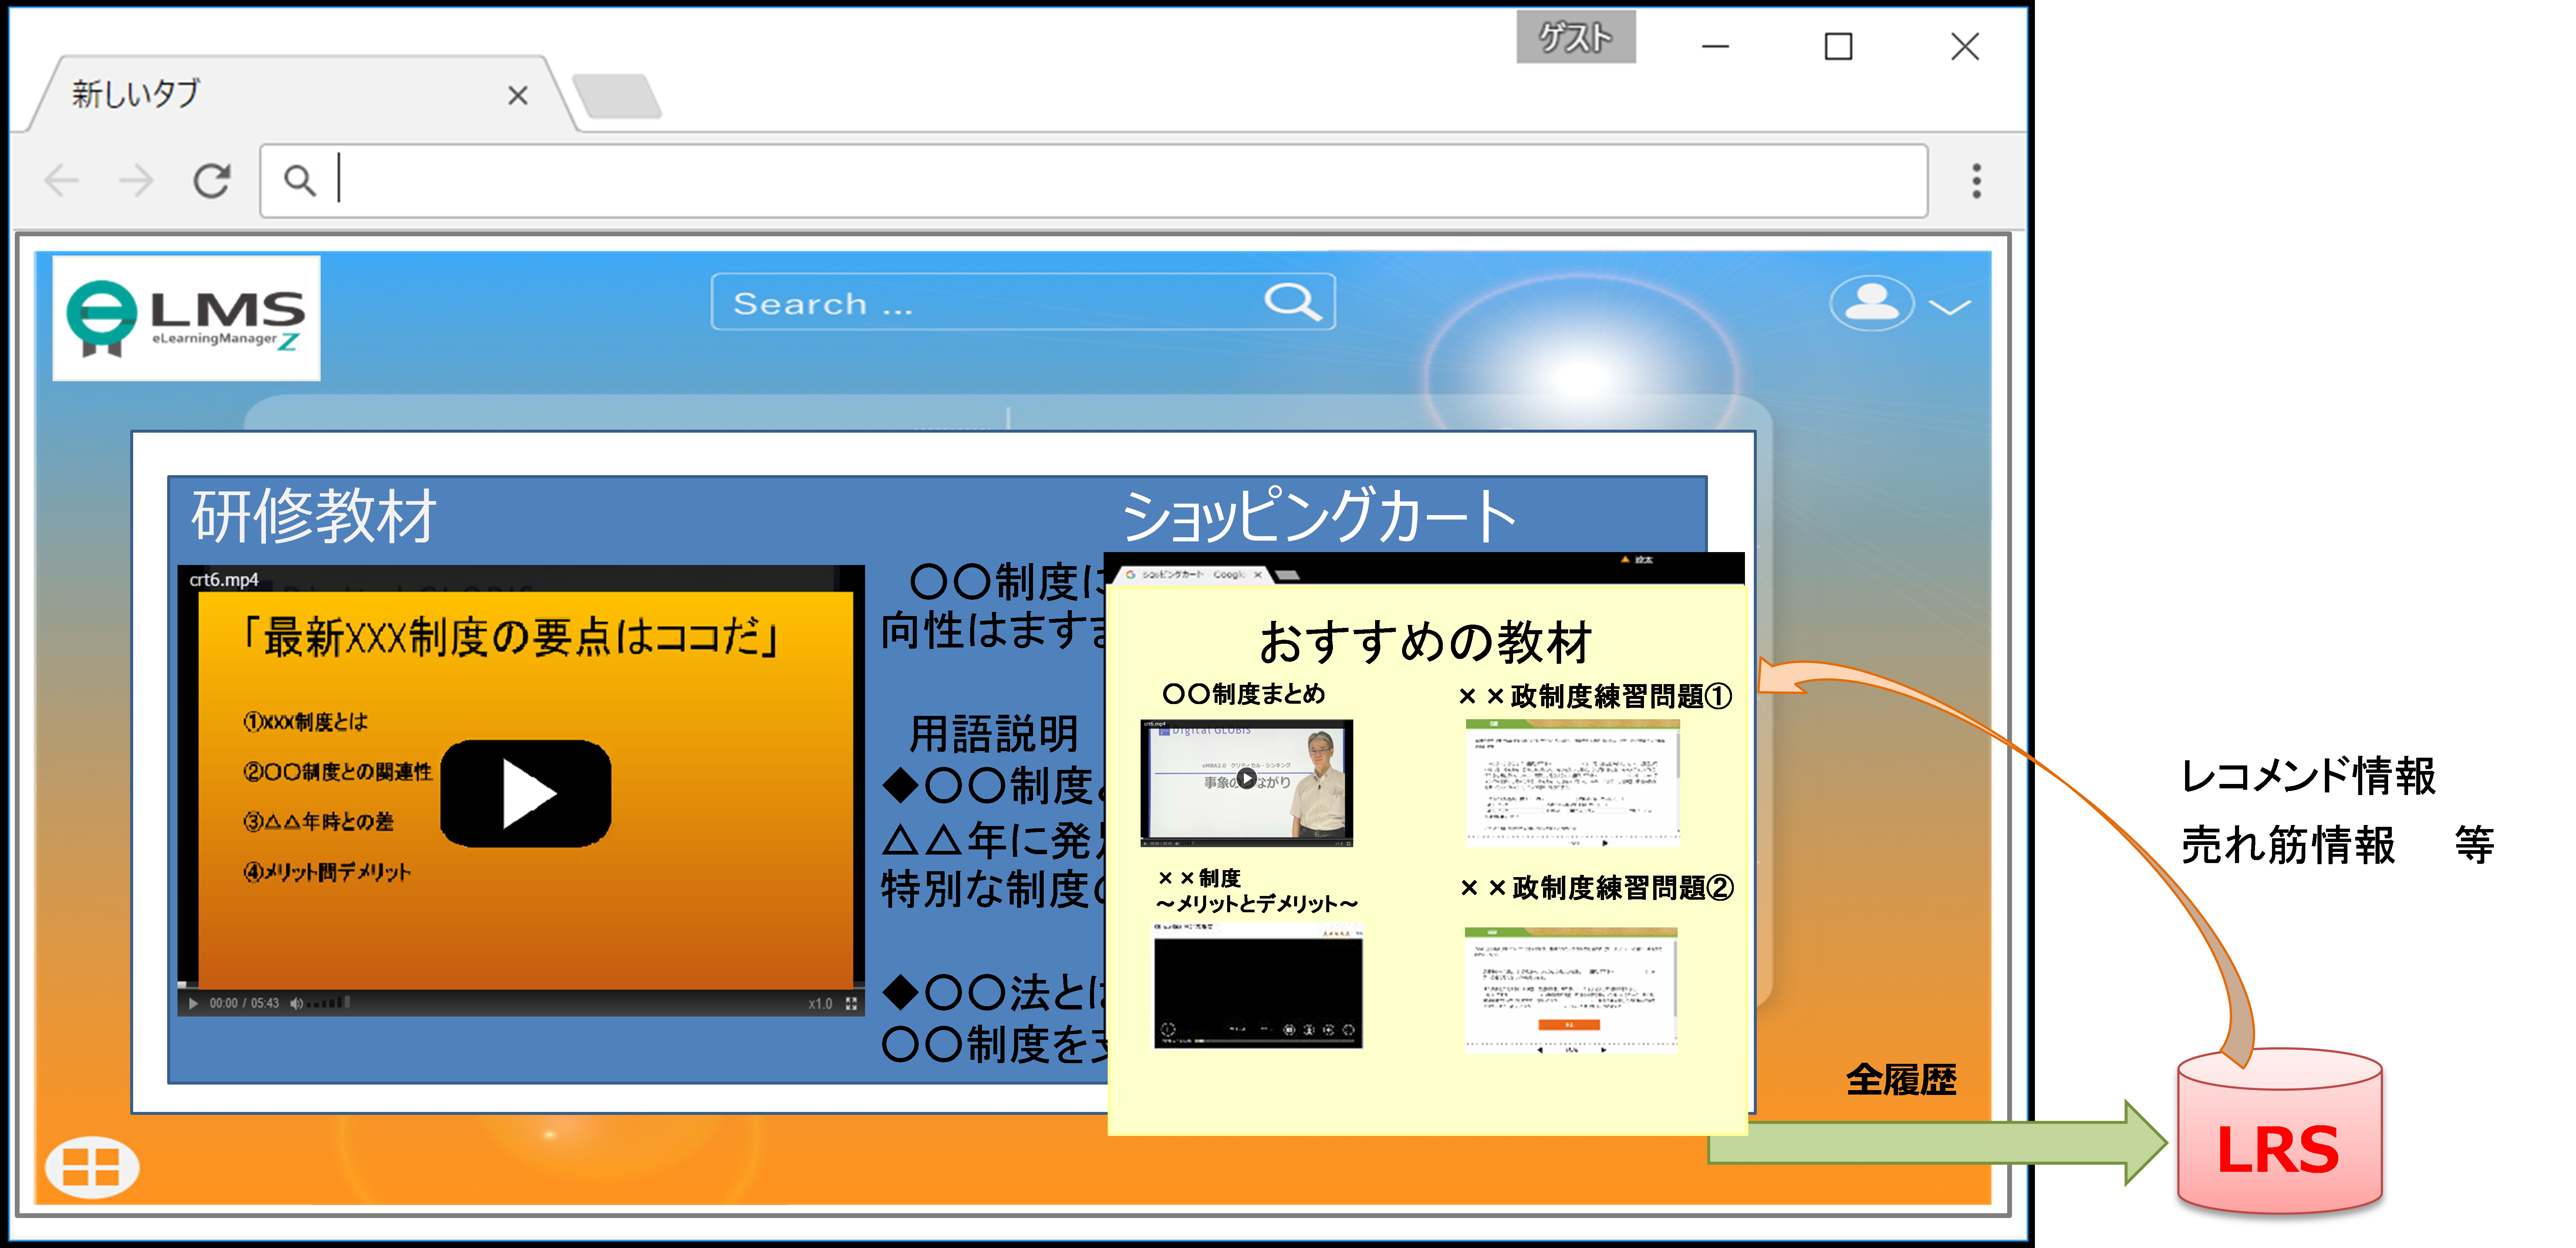Screen dimensions: 2576x1248
Task: Click the address bar input field
Action: [x=1094, y=181]
